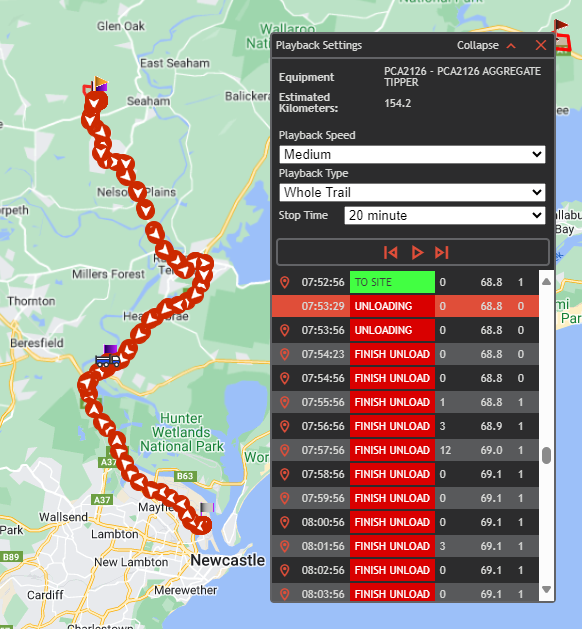The height and width of the screenshot is (629, 582).
Task: Click the Glen Oak map label
Action: point(121,26)
